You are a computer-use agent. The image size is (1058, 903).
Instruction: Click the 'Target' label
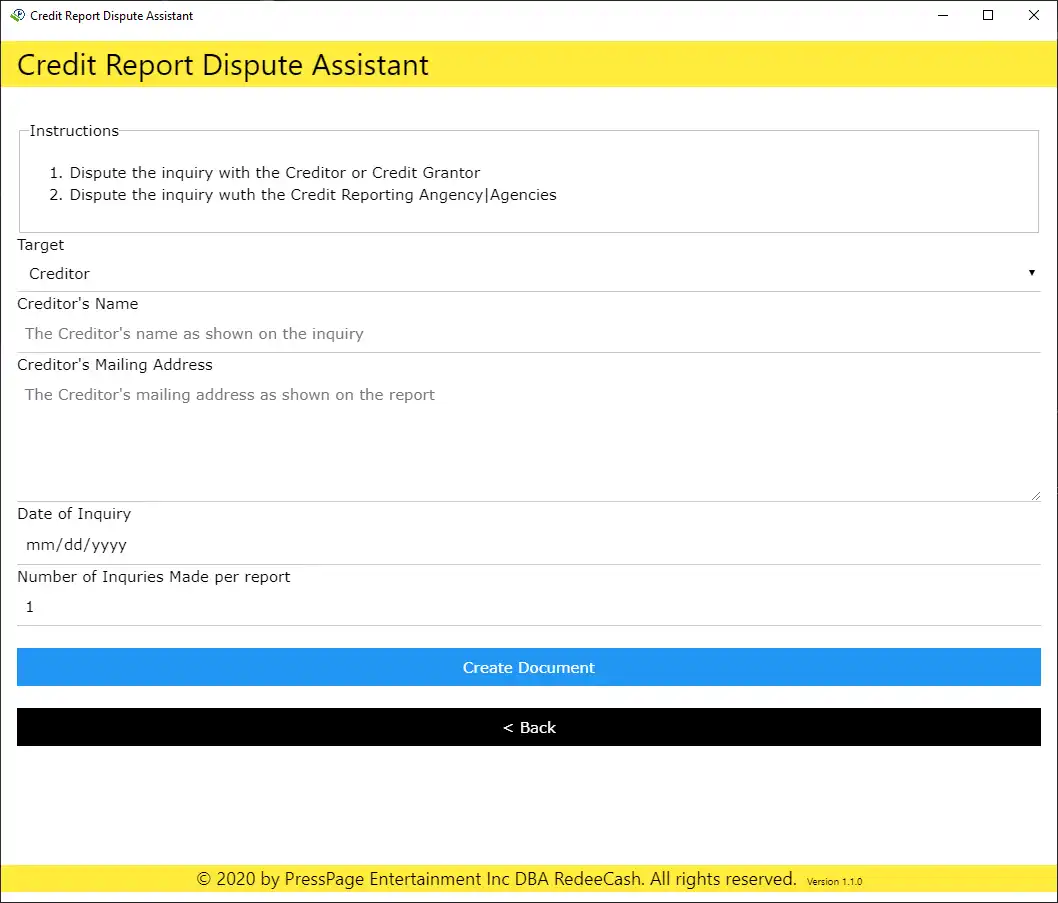(40, 245)
